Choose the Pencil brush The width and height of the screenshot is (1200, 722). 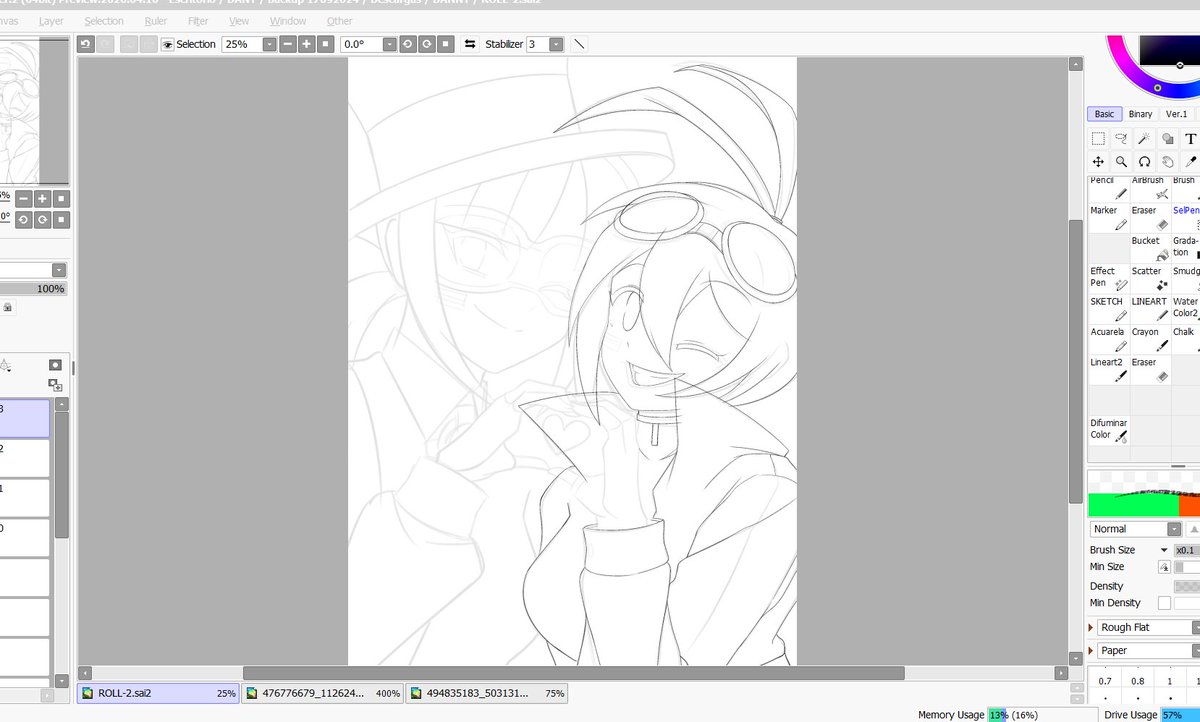point(1108,189)
